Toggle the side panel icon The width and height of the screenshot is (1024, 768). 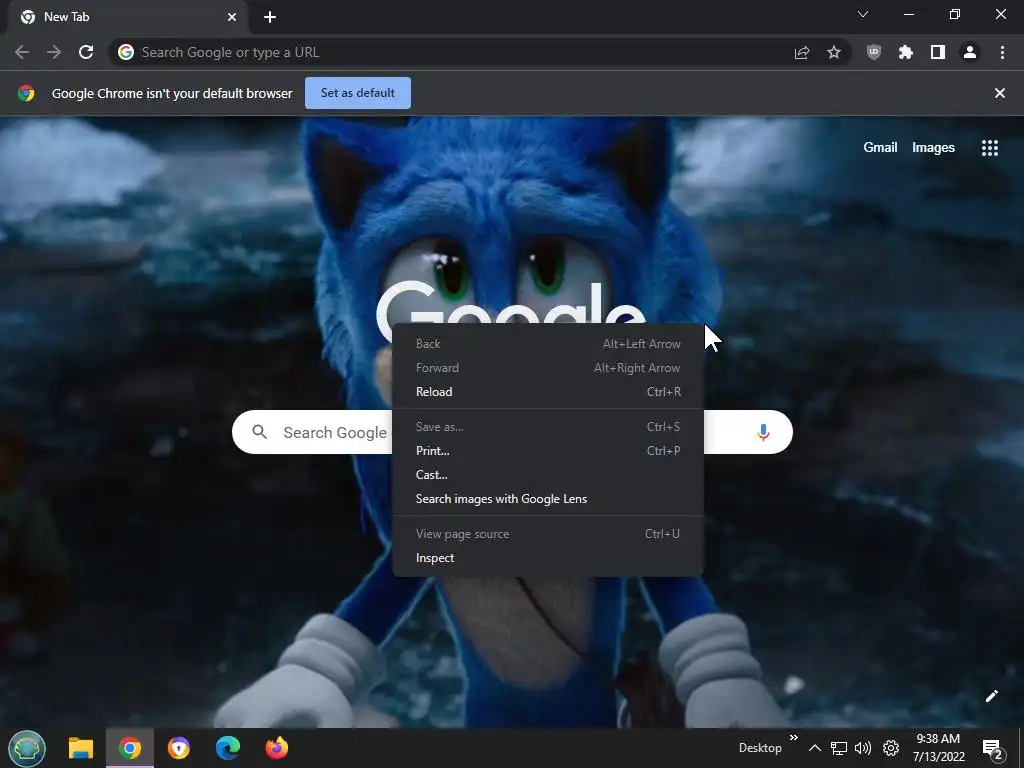tap(938, 52)
